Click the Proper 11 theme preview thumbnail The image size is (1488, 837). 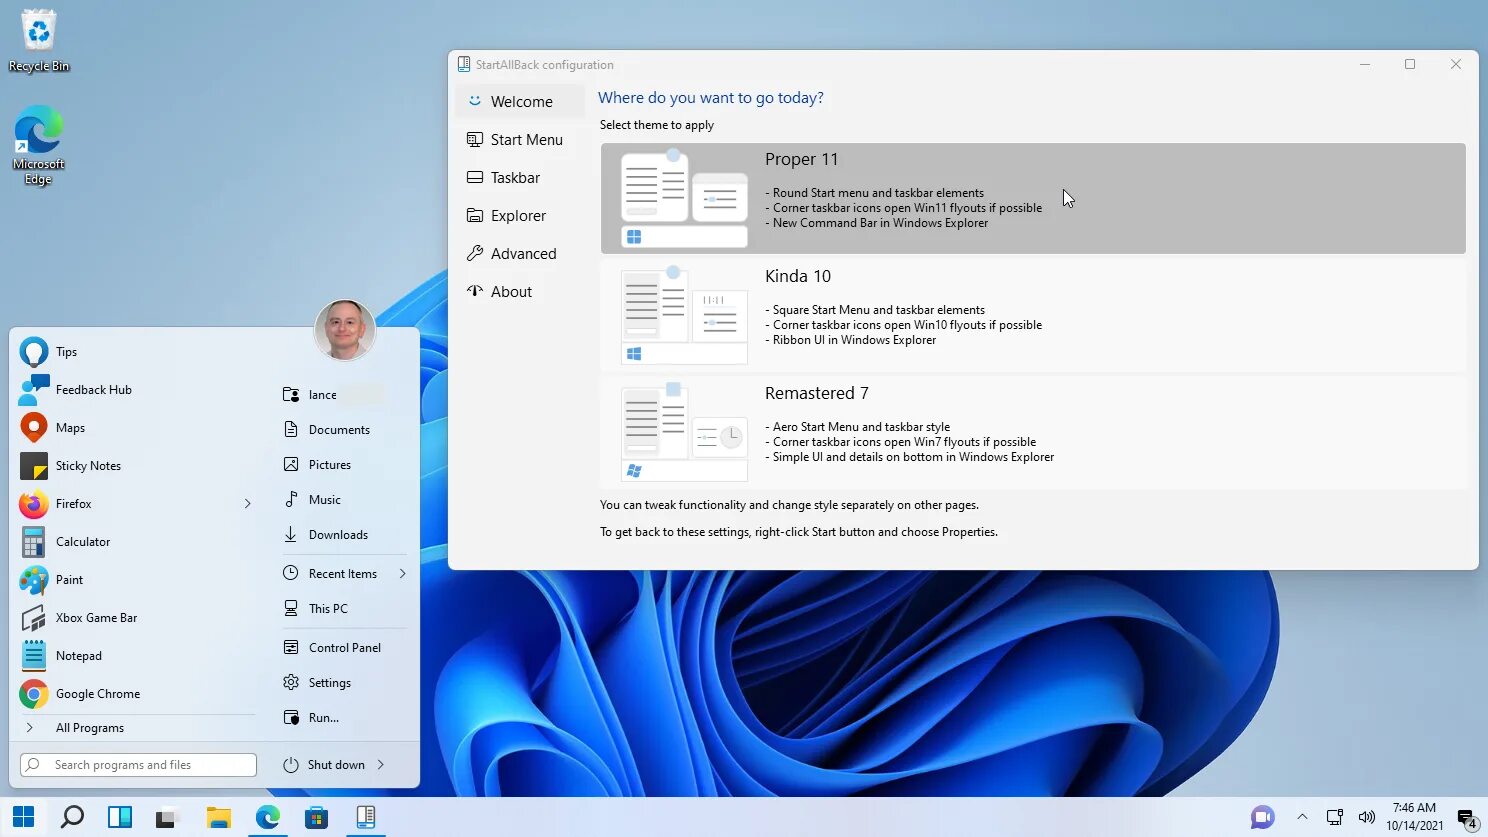[x=684, y=198]
